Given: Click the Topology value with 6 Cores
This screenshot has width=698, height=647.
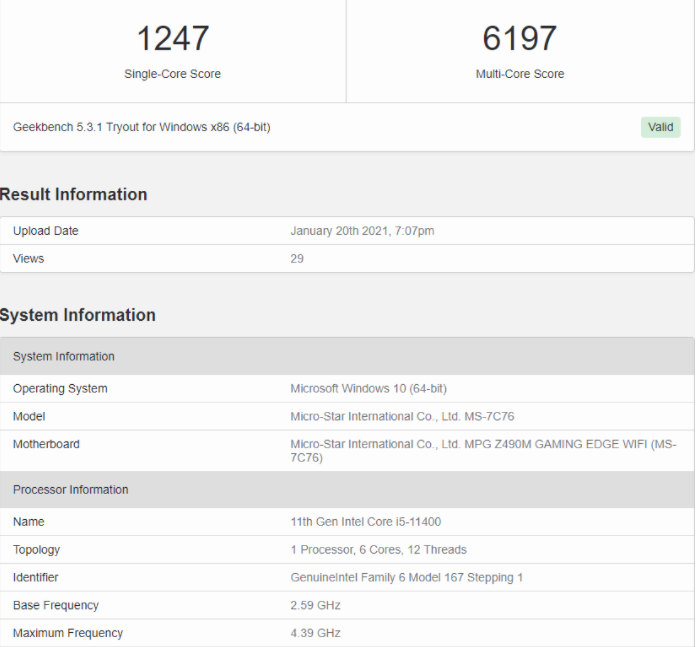Looking at the screenshot, I should tap(378, 550).
